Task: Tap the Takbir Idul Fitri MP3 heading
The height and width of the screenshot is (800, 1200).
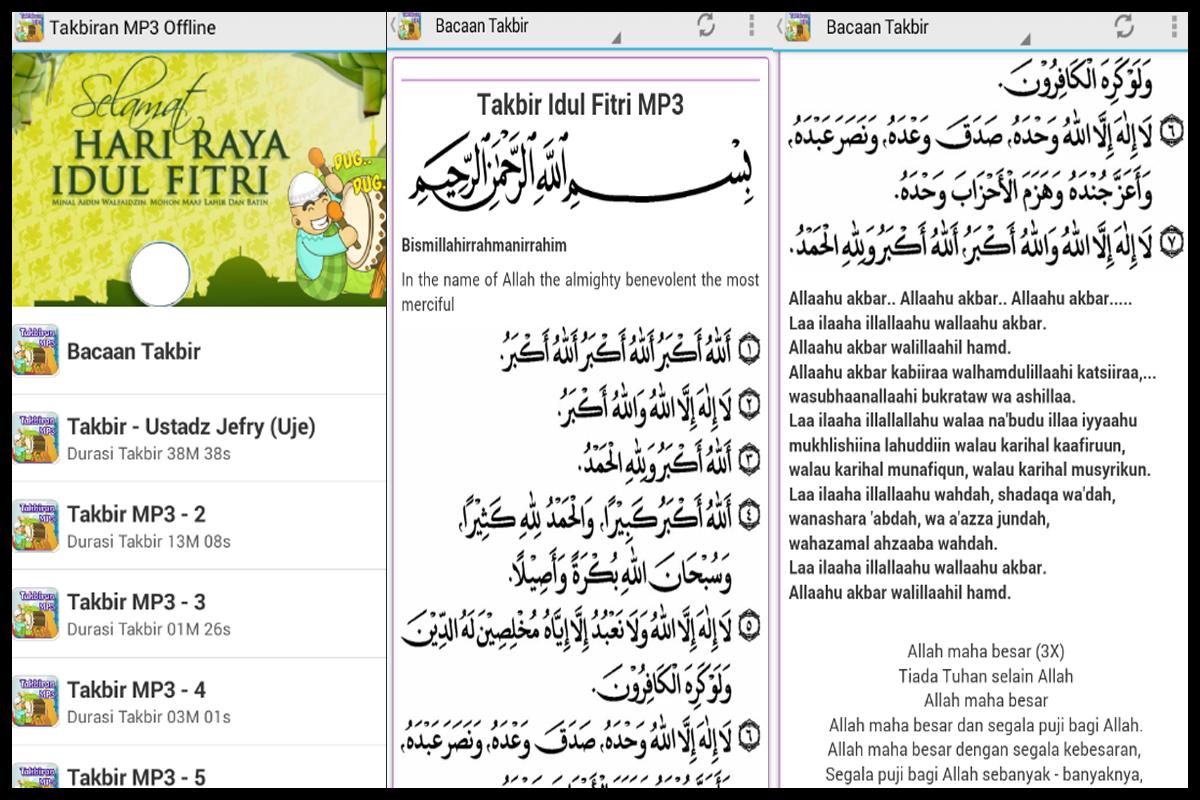Action: [x=580, y=105]
